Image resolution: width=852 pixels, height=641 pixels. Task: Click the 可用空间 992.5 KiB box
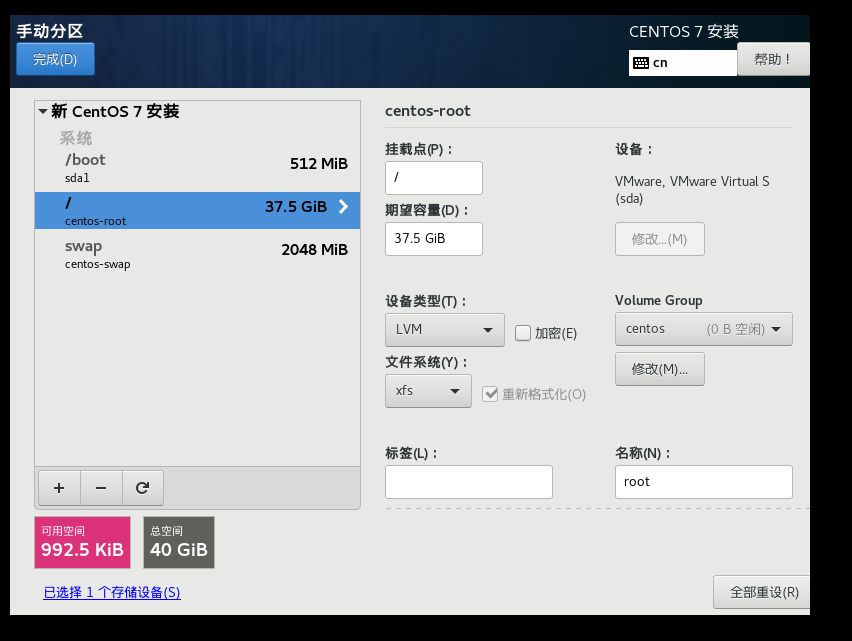click(x=83, y=543)
